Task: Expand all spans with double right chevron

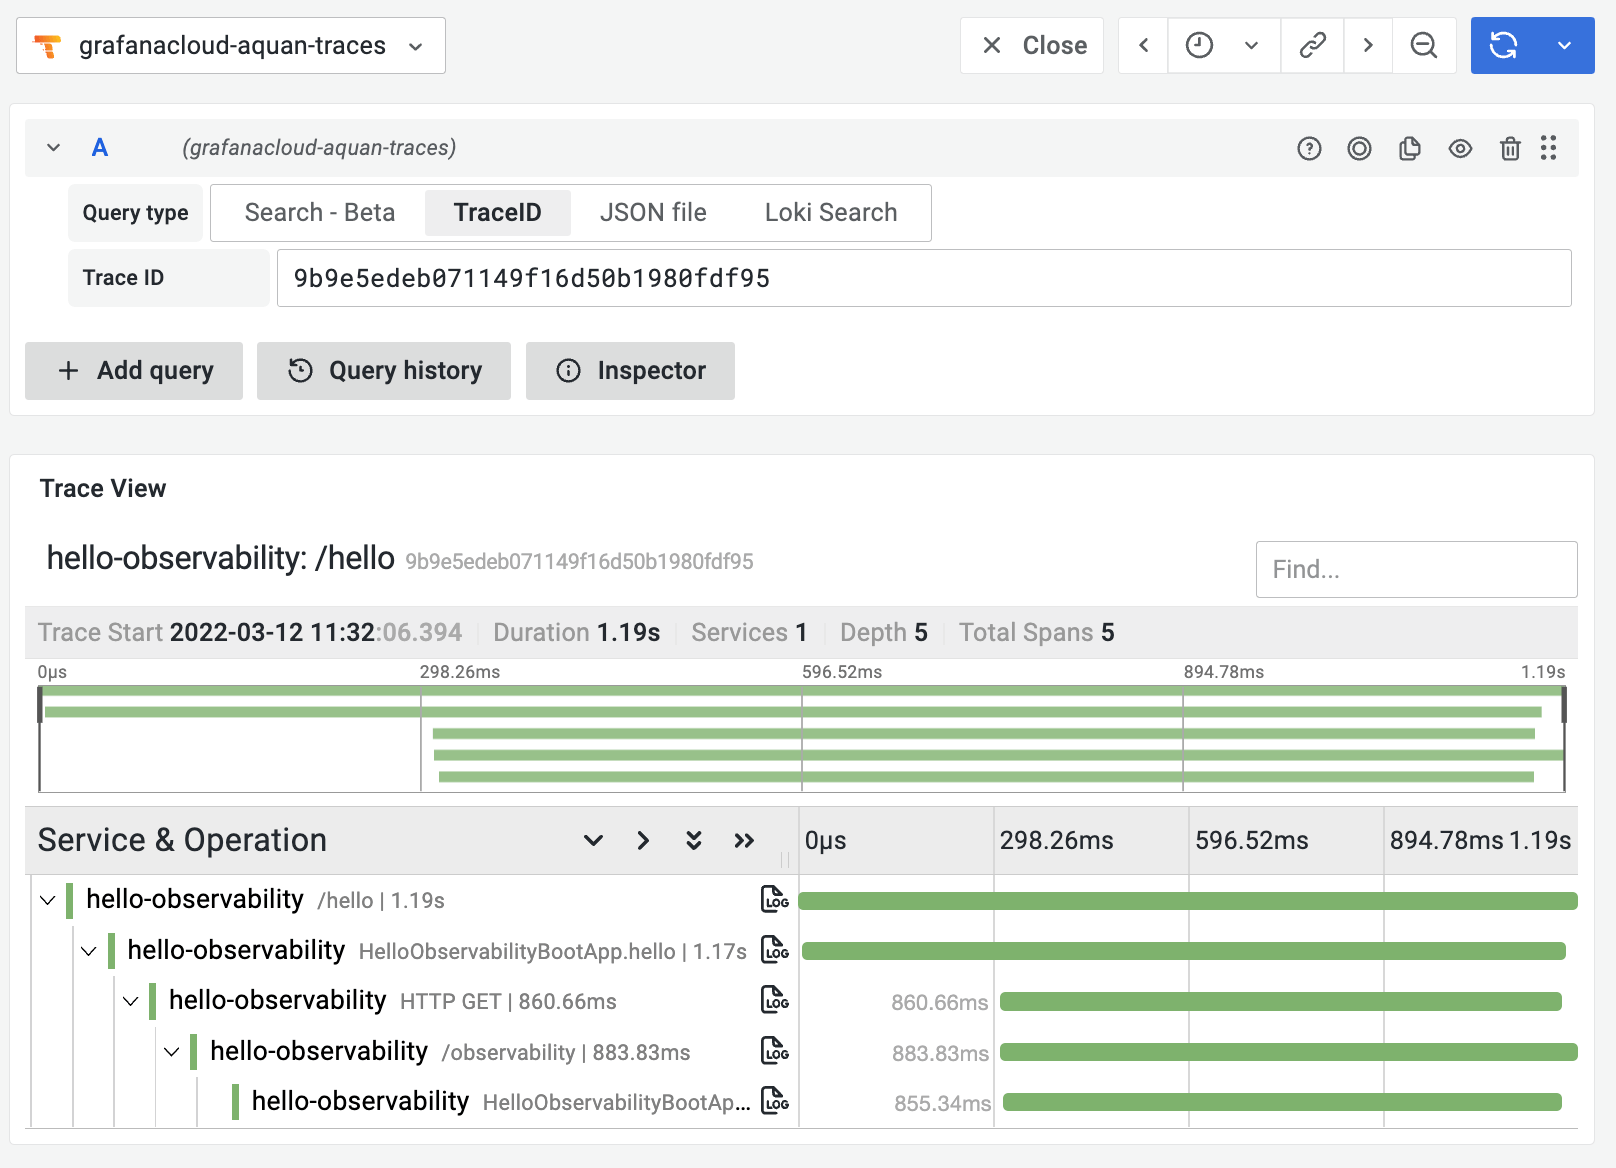Action: point(744,841)
